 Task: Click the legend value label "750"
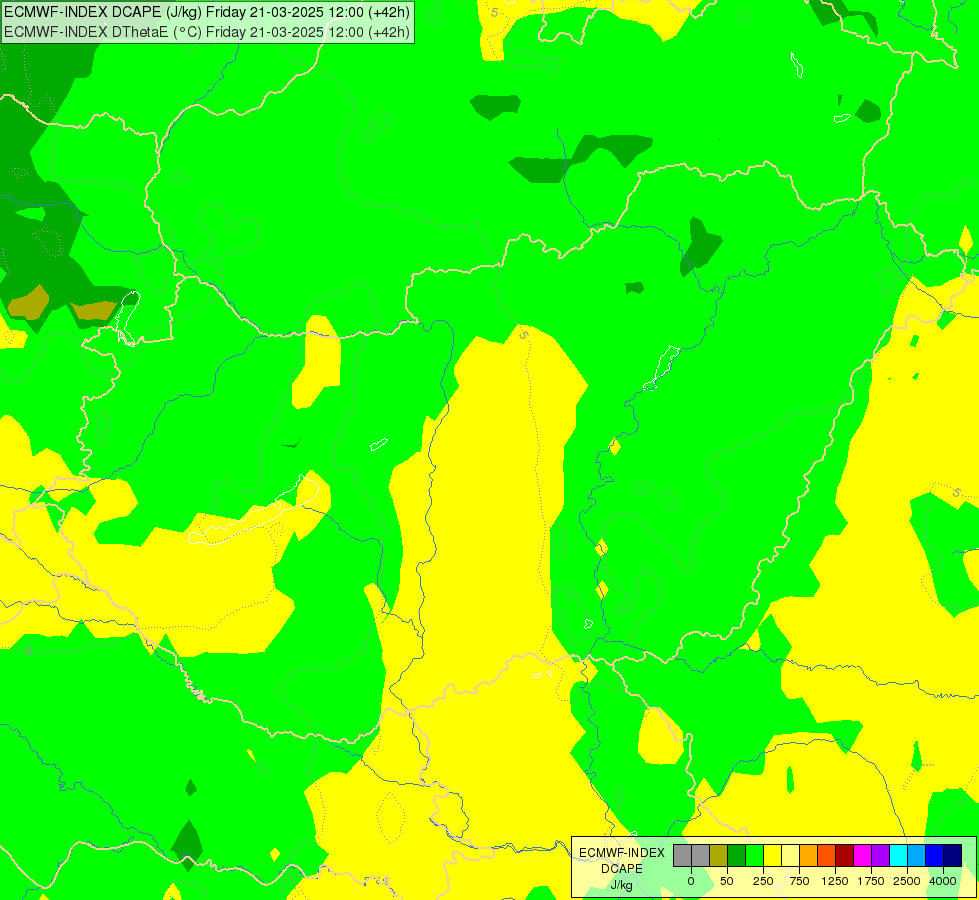point(799,881)
